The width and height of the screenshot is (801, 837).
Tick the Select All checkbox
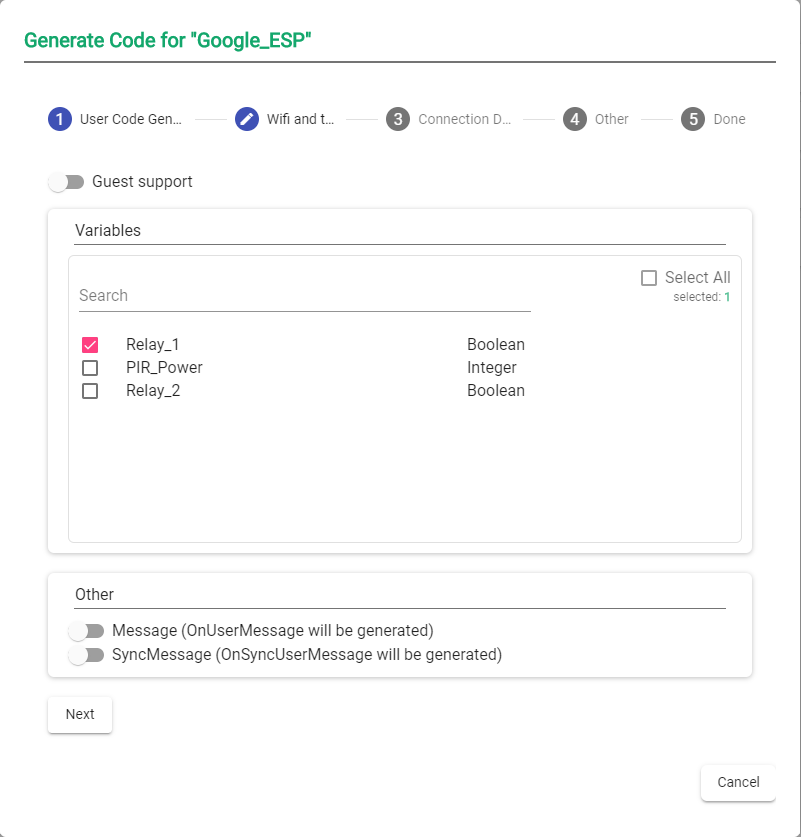pos(649,278)
